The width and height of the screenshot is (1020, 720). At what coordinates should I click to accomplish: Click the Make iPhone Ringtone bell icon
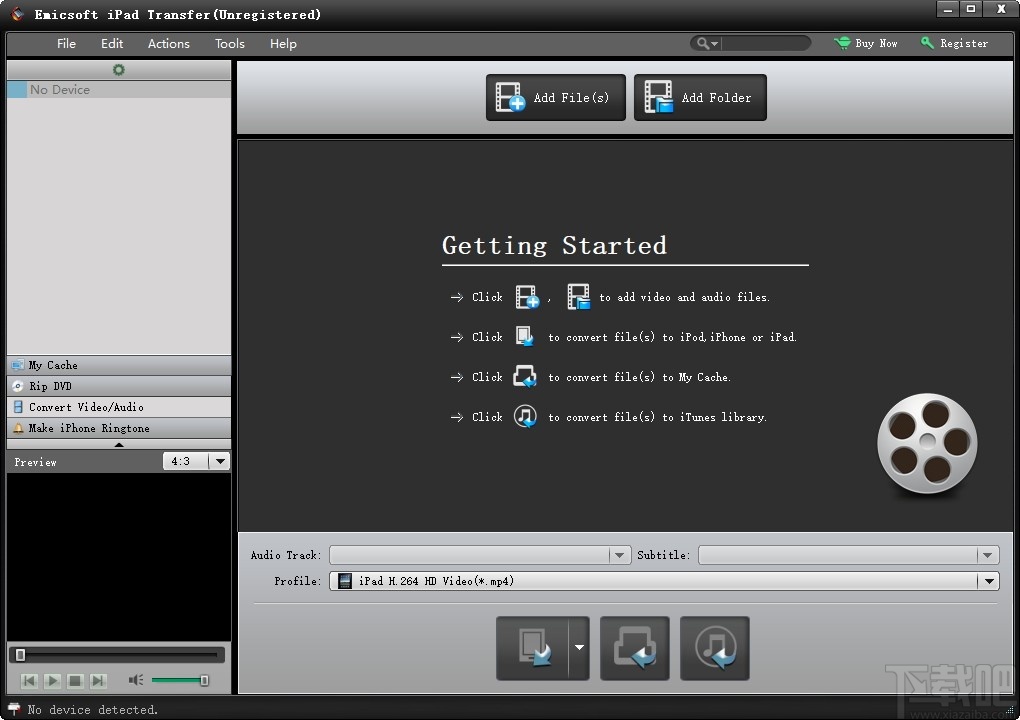click(18, 428)
